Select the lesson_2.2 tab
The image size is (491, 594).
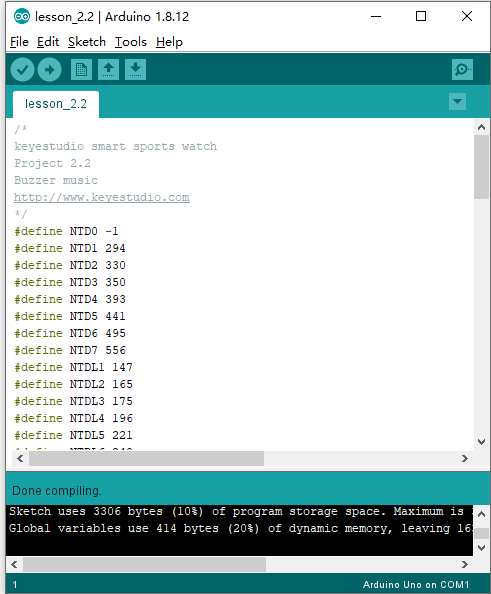pyautogui.click(x=56, y=104)
